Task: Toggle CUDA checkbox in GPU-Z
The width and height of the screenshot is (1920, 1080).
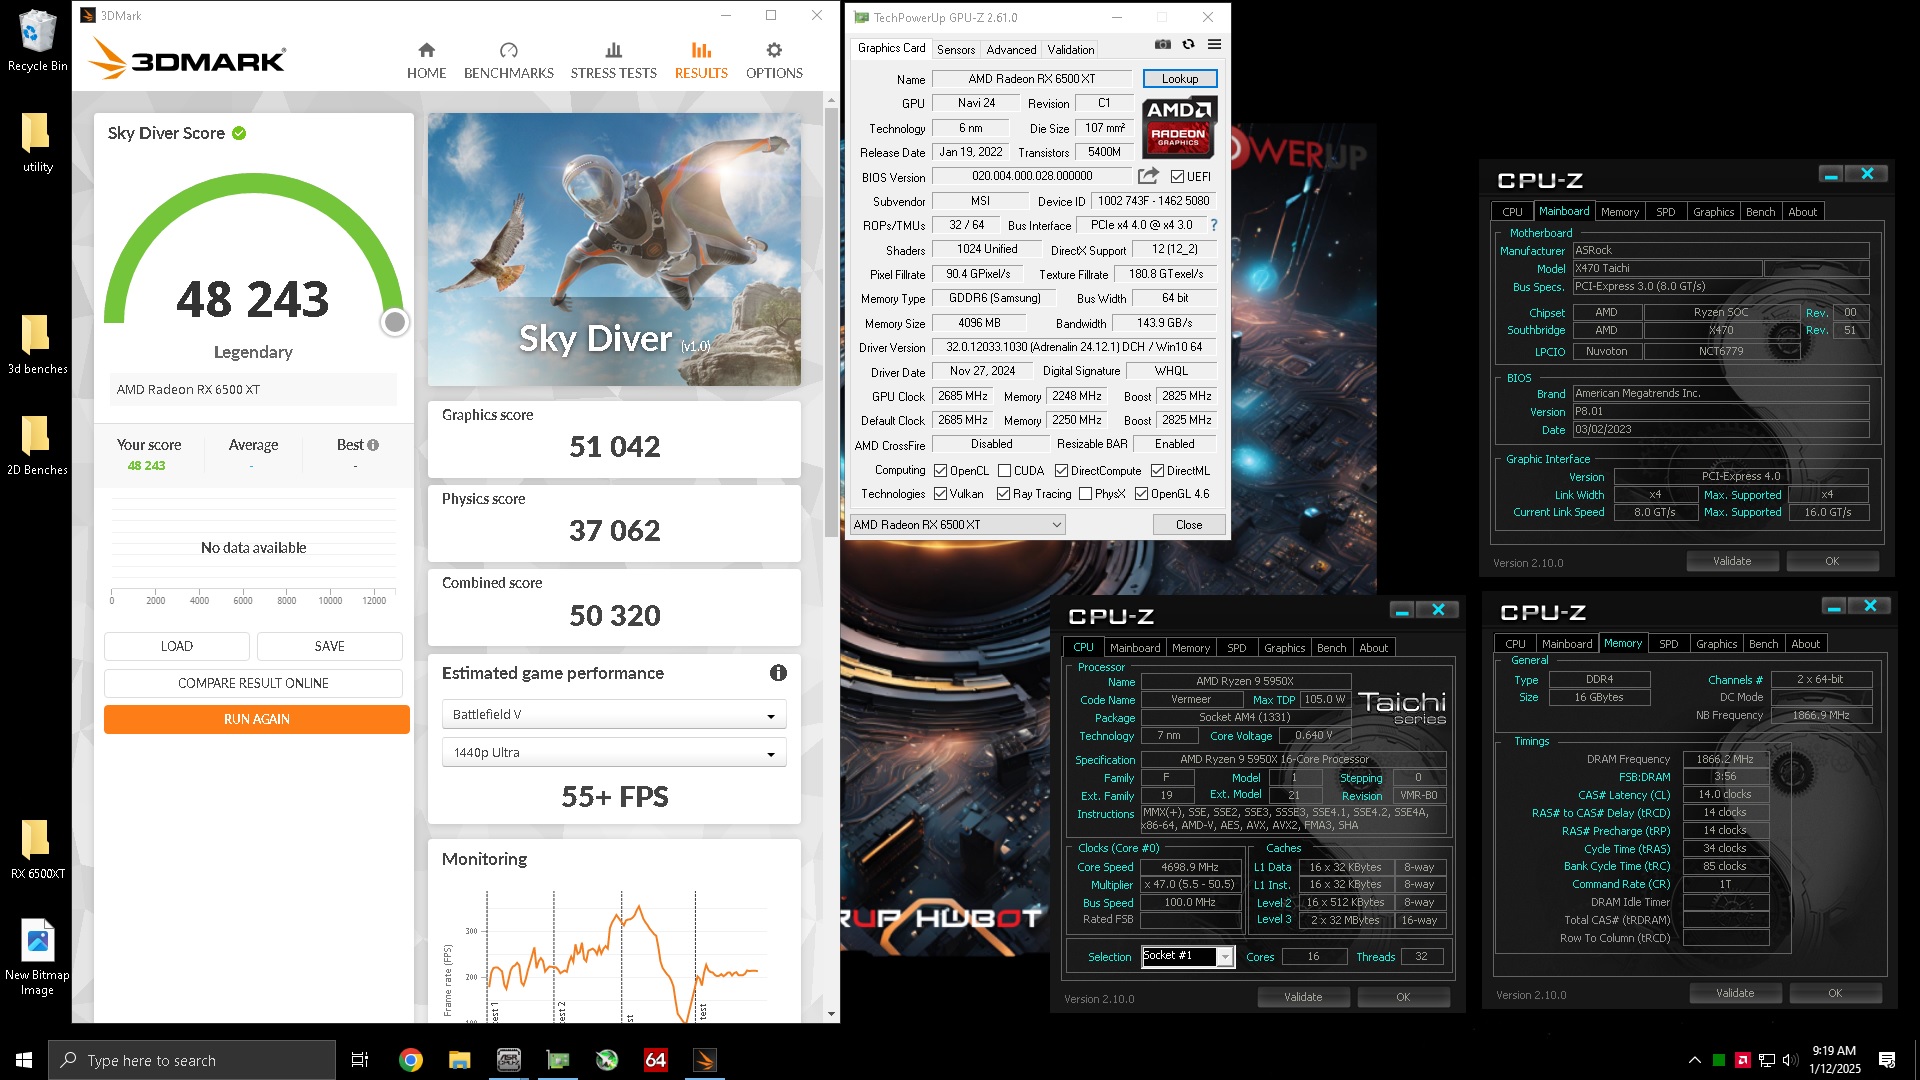Action: pyautogui.click(x=1004, y=471)
